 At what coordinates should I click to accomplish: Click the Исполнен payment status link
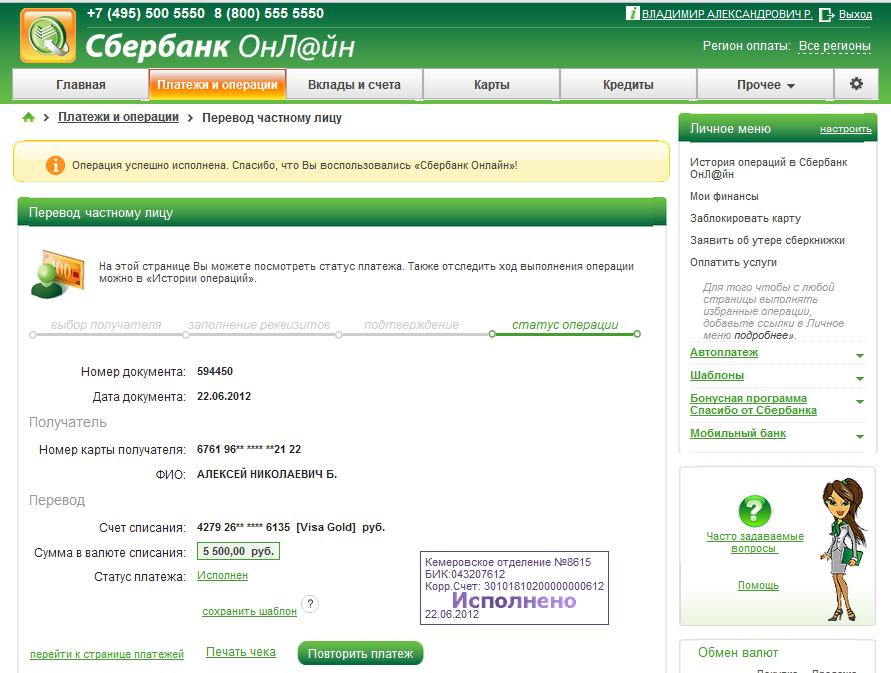[x=222, y=575]
